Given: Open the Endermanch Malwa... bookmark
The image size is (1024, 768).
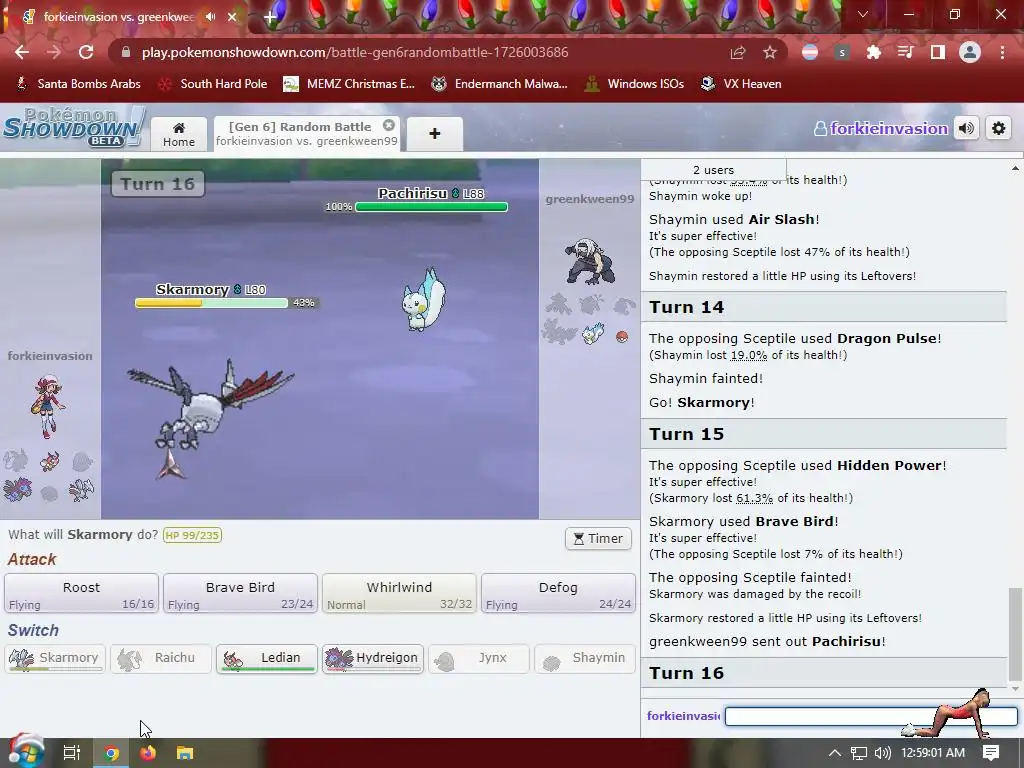Looking at the screenshot, I should point(500,84).
